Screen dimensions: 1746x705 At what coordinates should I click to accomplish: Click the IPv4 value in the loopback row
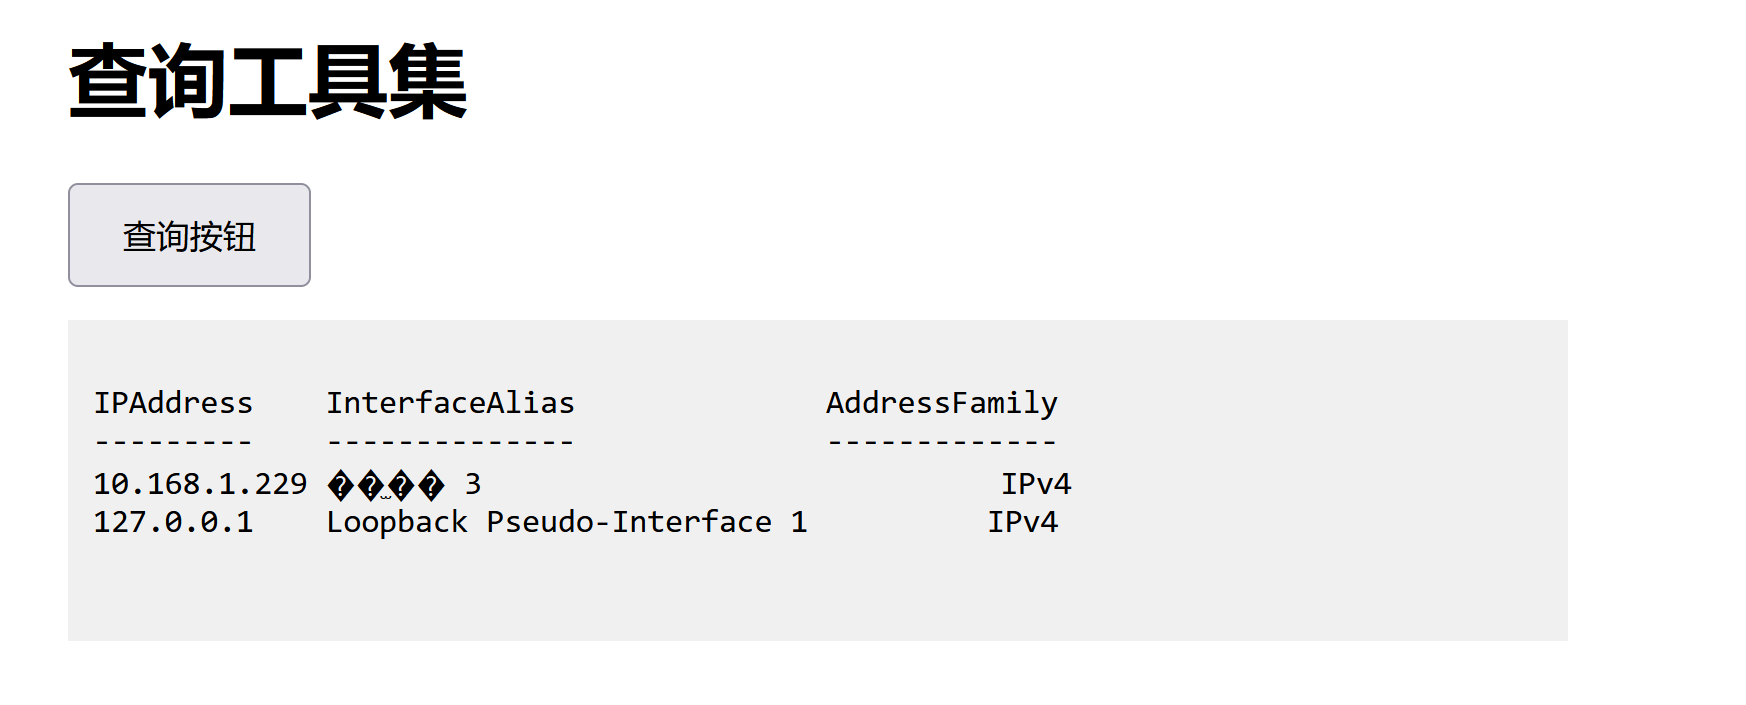pos(1023,522)
